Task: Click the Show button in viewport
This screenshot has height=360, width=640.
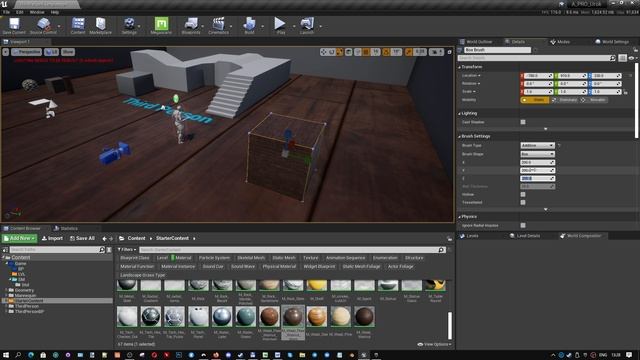Action: point(68,52)
